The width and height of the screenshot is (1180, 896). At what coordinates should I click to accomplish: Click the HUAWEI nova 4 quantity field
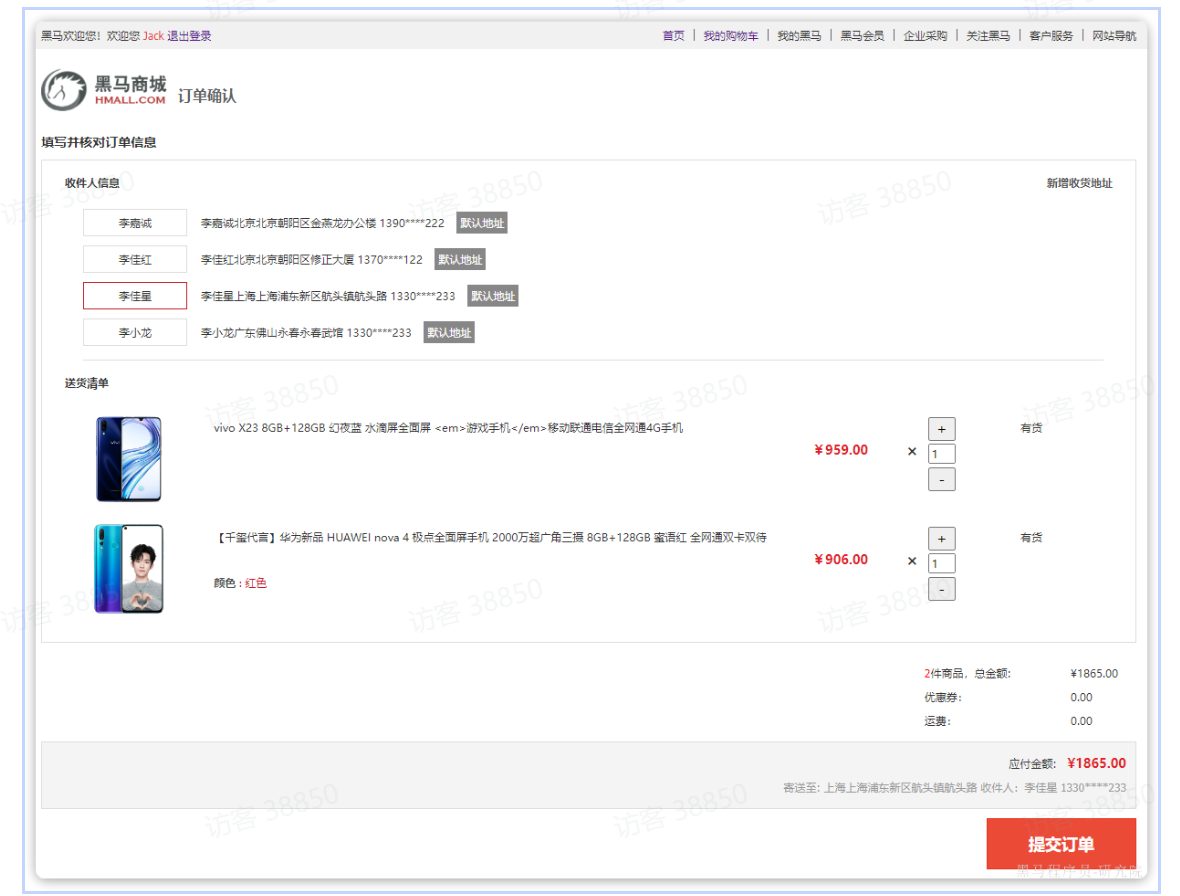click(941, 563)
